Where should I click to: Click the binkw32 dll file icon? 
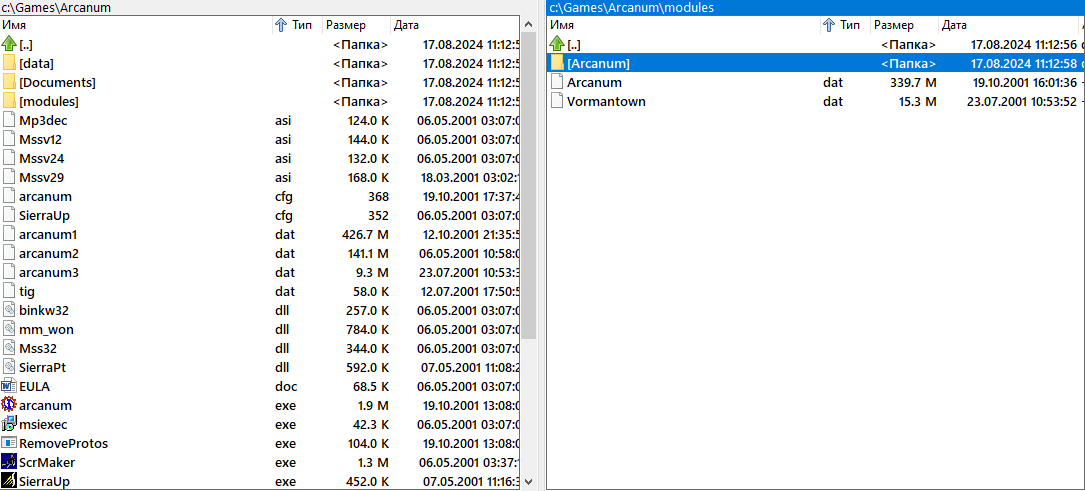9,310
